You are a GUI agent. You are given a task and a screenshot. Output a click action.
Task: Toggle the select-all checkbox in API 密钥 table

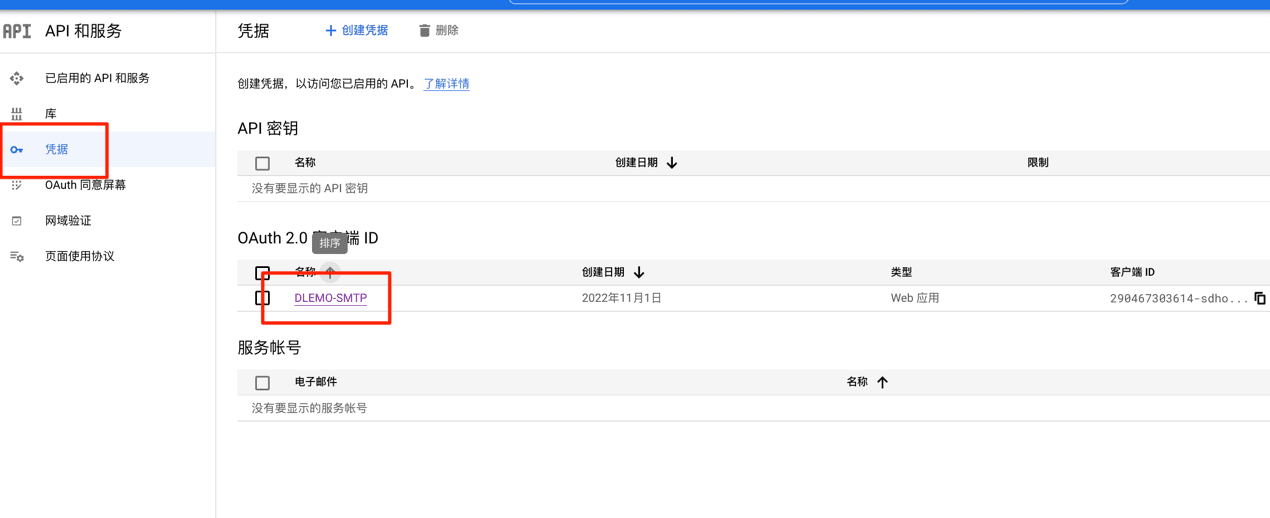tap(262, 163)
